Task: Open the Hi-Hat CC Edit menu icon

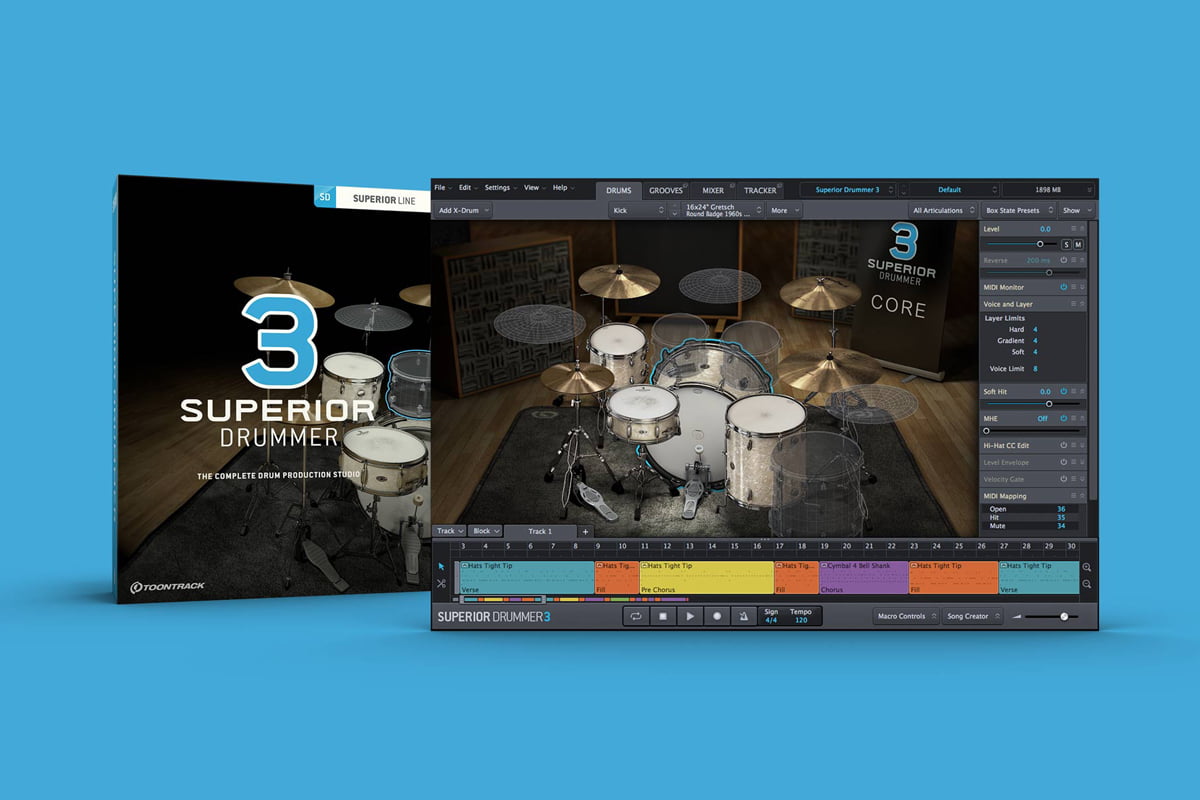Action: [x=1073, y=445]
